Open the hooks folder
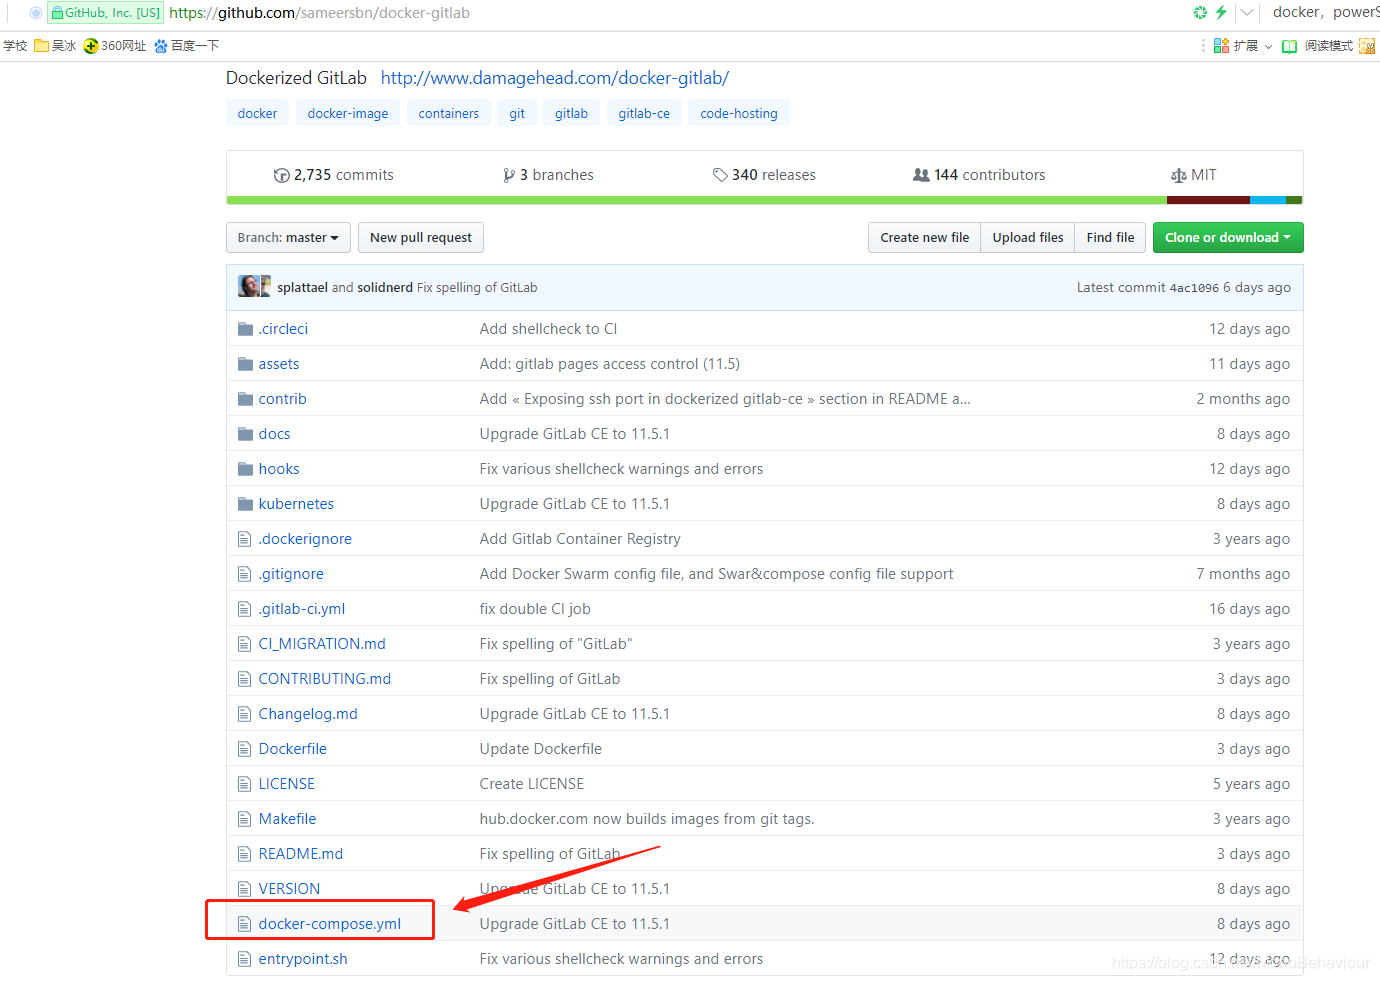This screenshot has height=981, width=1380. [x=279, y=469]
